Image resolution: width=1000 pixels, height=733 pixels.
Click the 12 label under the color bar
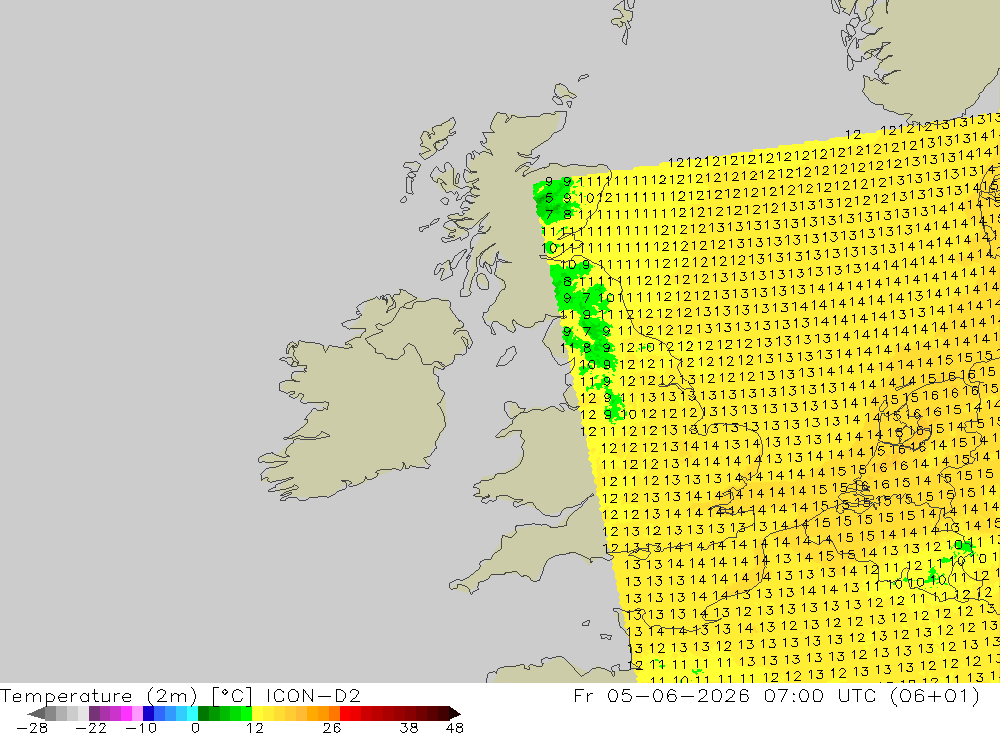point(254,727)
